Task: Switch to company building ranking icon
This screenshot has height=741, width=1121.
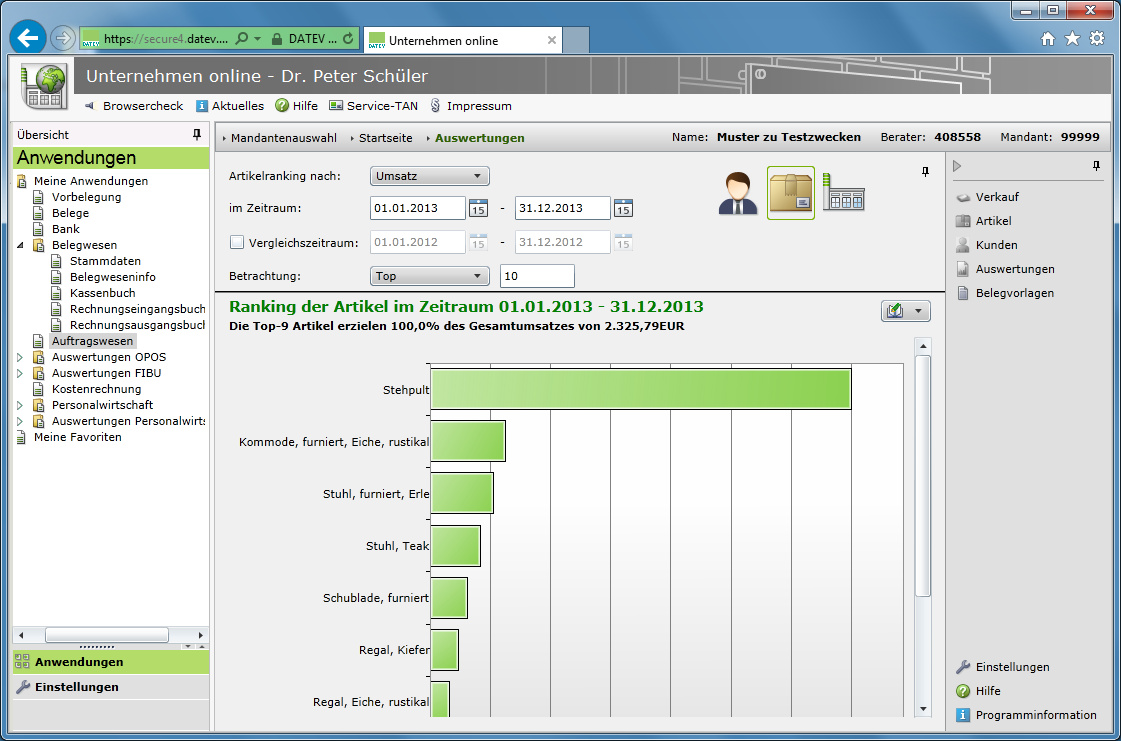Action: tap(844, 192)
